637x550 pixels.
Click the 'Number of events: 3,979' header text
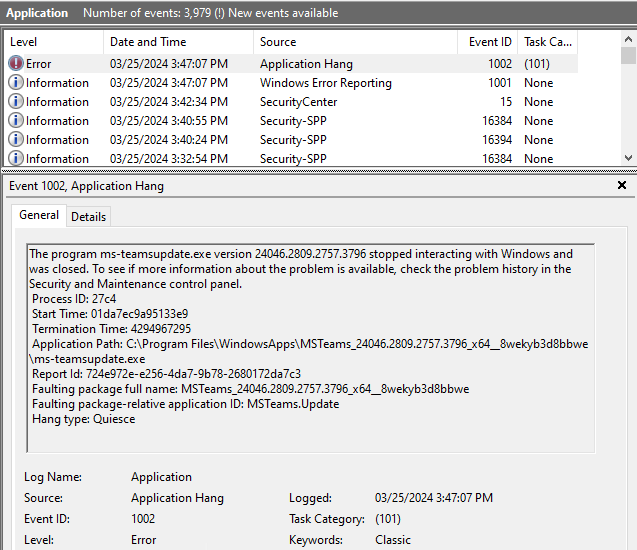click(x=147, y=13)
